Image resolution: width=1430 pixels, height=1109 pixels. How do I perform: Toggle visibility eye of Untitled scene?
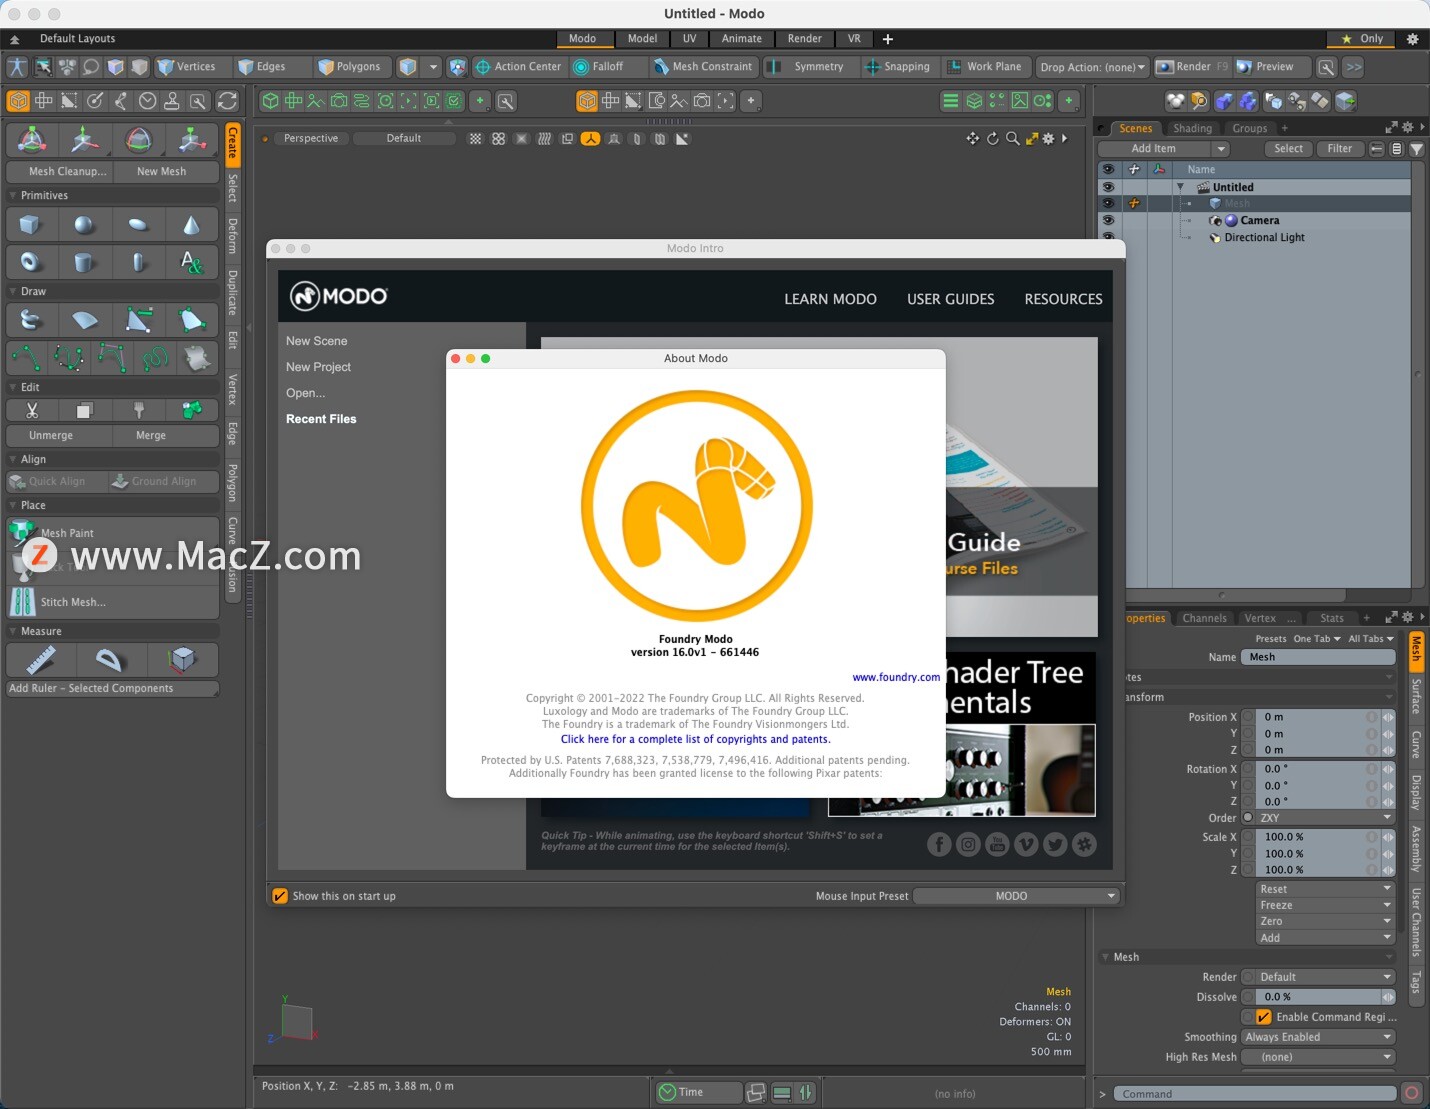[1107, 187]
